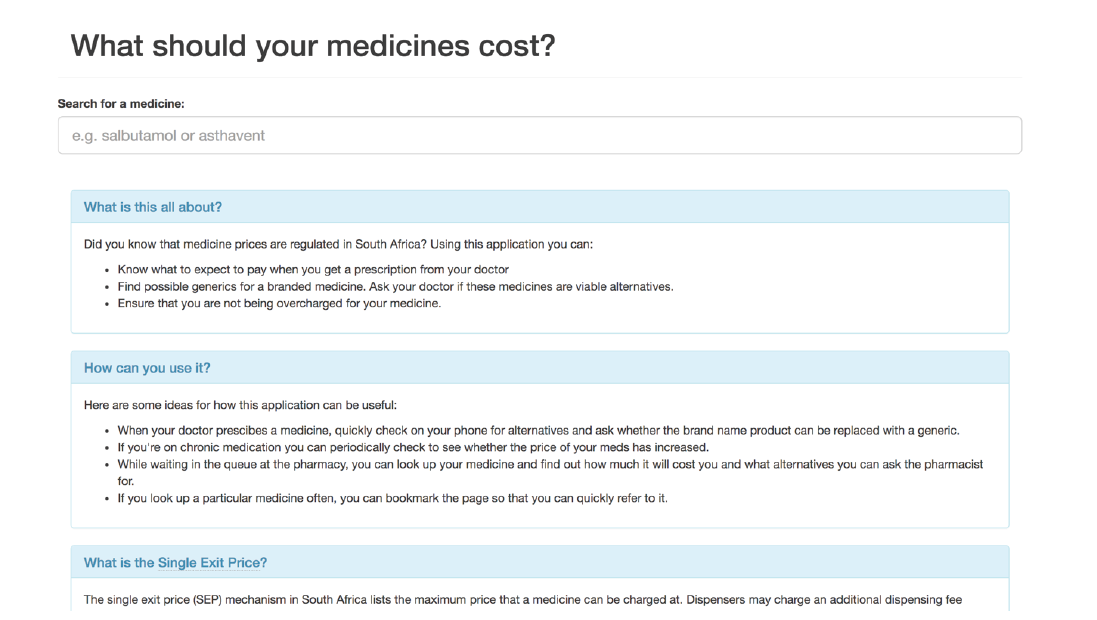Select the 'Find possible generics' bullet item
This screenshot has width=1097, height=620.
(x=395, y=286)
